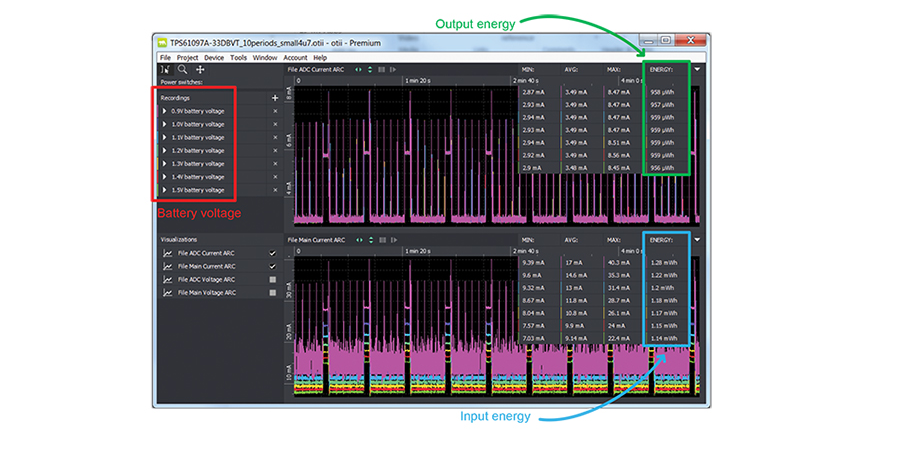This screenshot has height=449, width=917.
Task: Click ENERGY column header in Main Current panel
Action: [x=661, y=240]
